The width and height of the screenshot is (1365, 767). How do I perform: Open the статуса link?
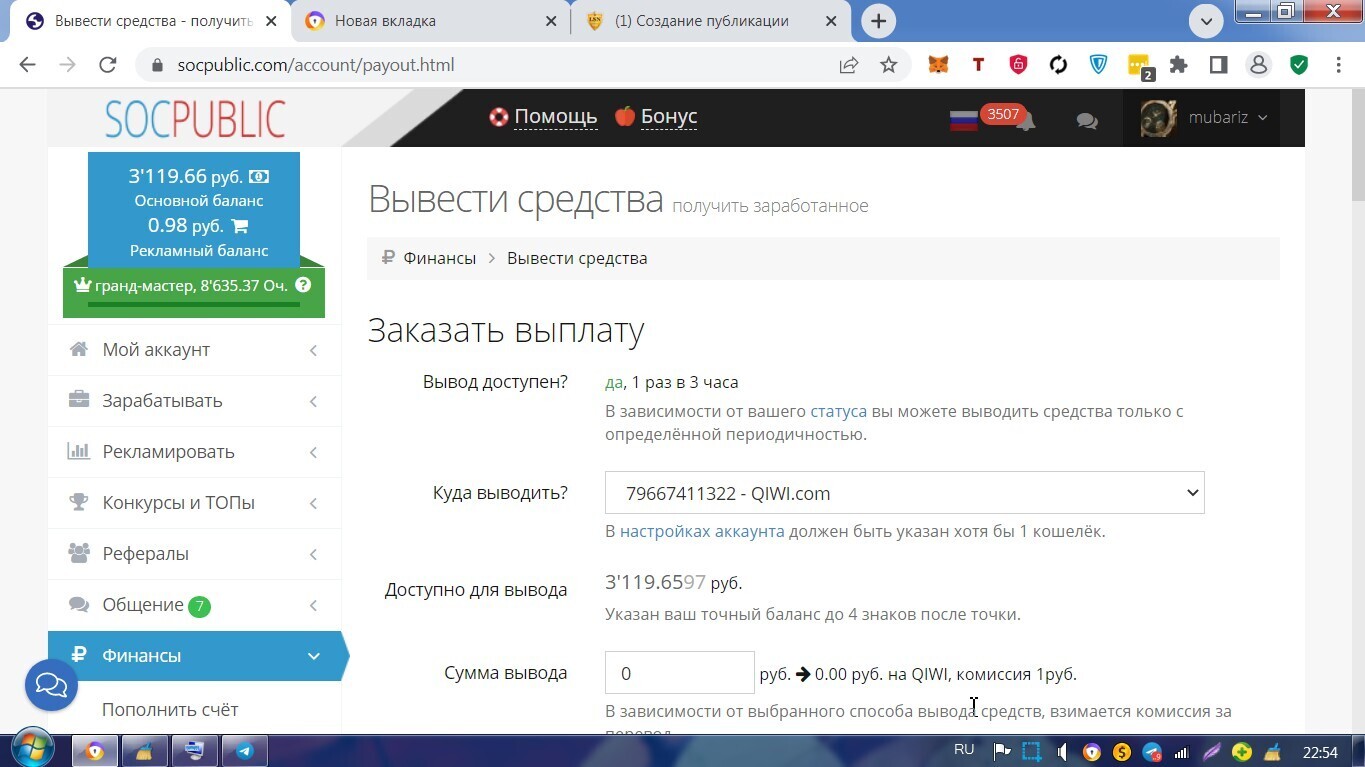pos(839,411)
